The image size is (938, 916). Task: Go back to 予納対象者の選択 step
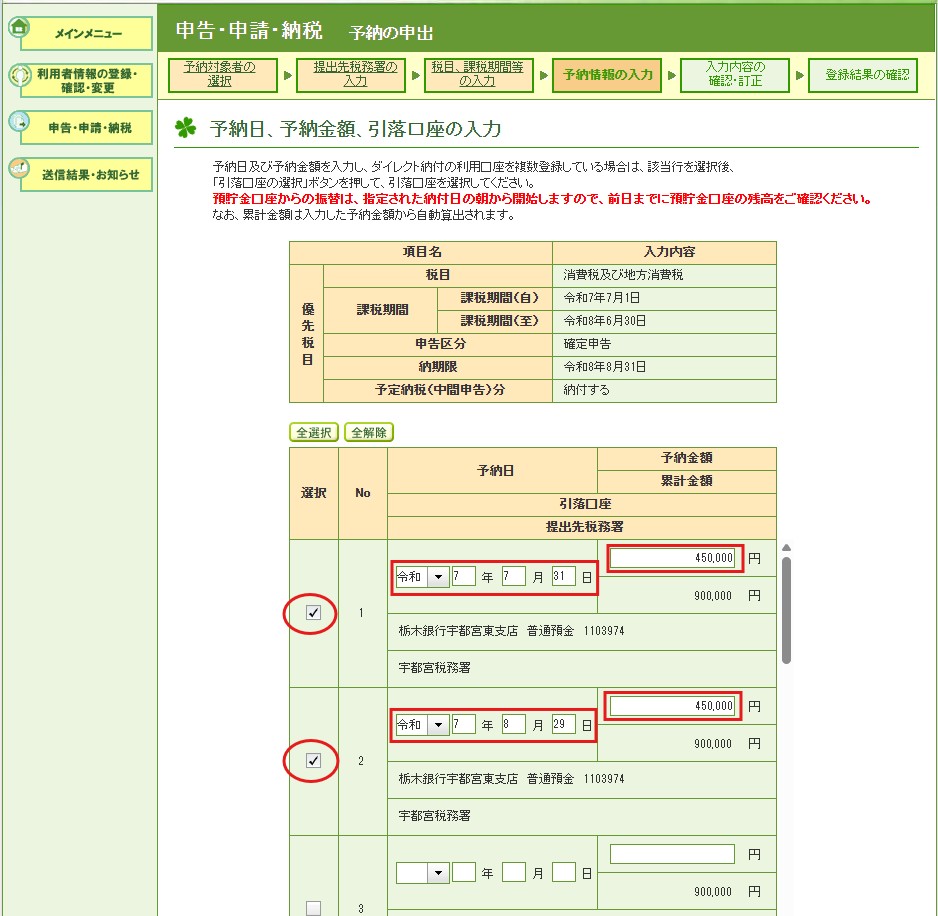223,75
